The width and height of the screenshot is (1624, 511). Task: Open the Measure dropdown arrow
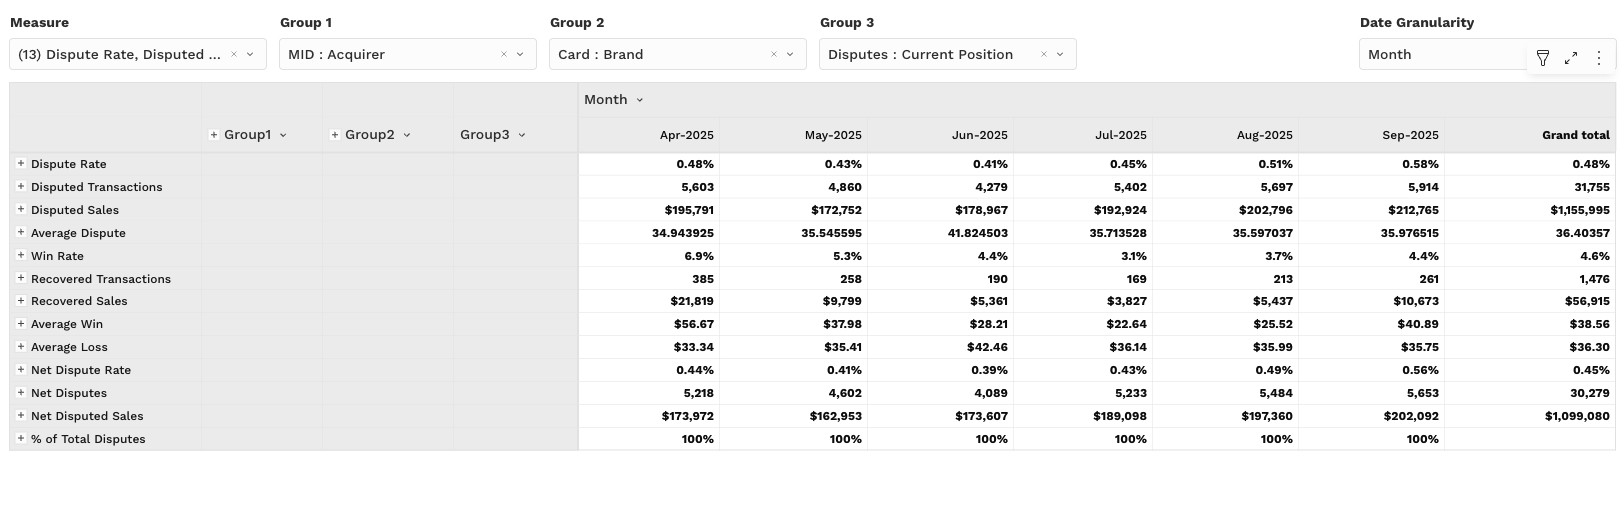click(x=250, y=55)
